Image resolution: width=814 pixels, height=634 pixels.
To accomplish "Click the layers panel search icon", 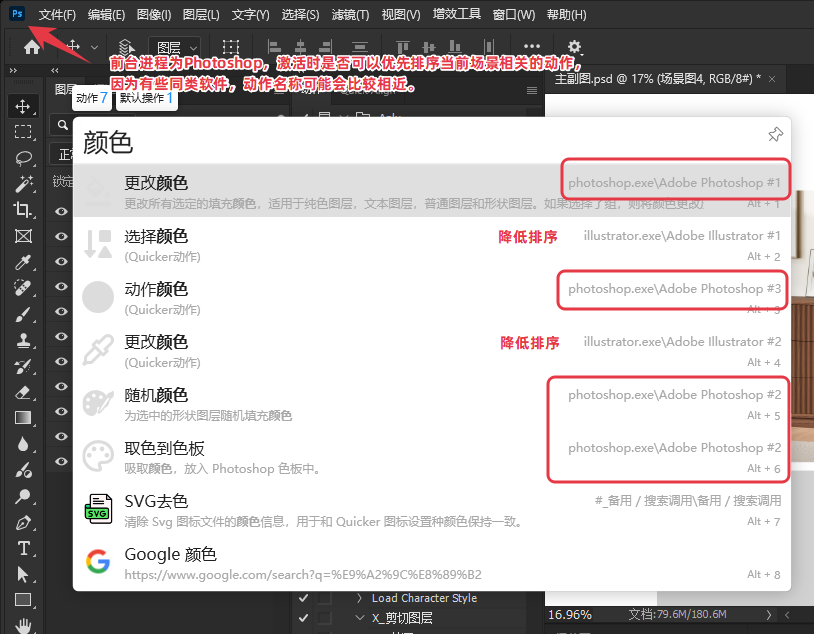I will (x=63, y=125).
